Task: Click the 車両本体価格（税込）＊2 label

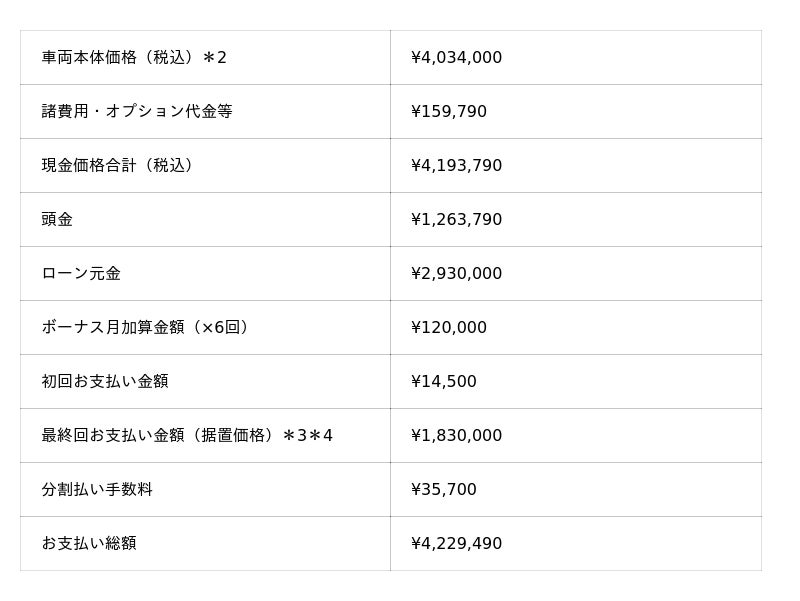Action: 134,57
